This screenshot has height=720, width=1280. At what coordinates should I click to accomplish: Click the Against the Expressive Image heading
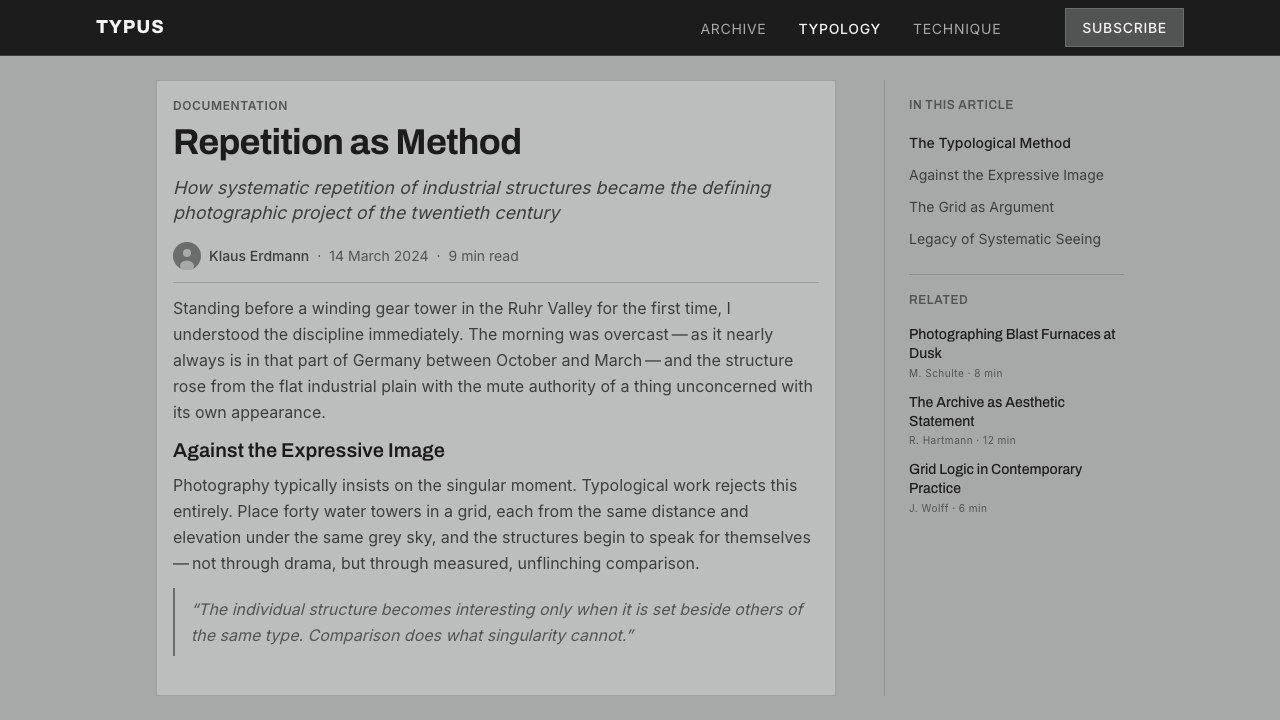(x=309, y=450)
